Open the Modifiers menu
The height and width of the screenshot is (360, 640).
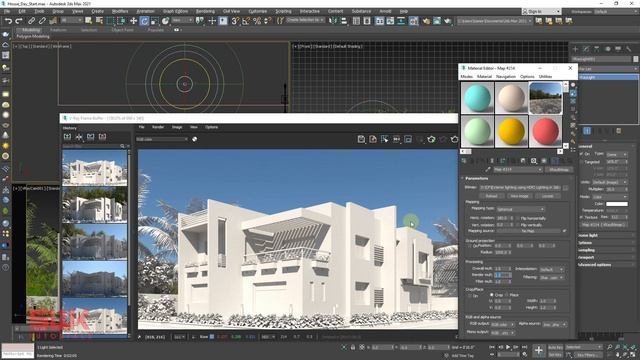click(x=120, y=11)
